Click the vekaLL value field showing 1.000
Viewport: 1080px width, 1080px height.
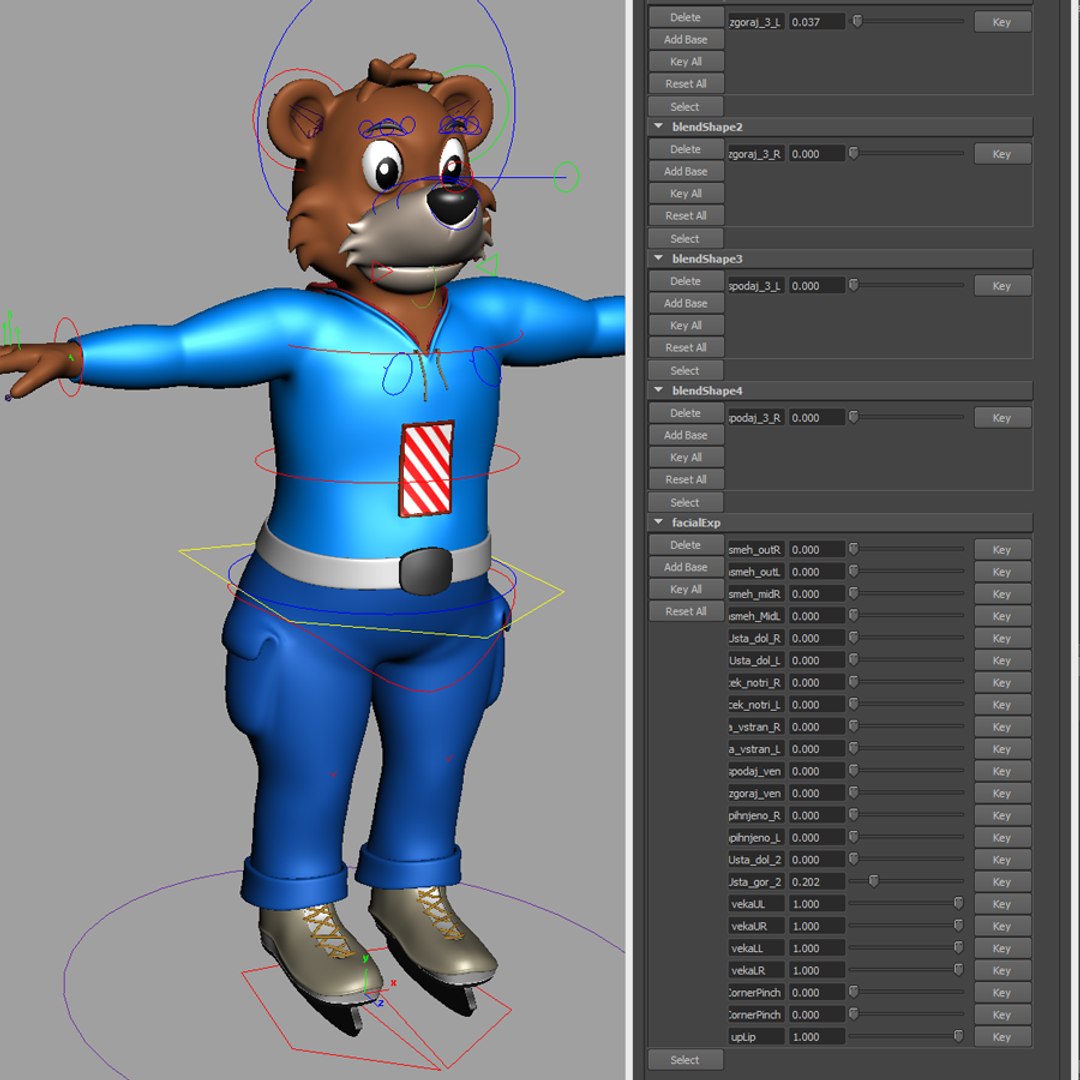[817, 948]
